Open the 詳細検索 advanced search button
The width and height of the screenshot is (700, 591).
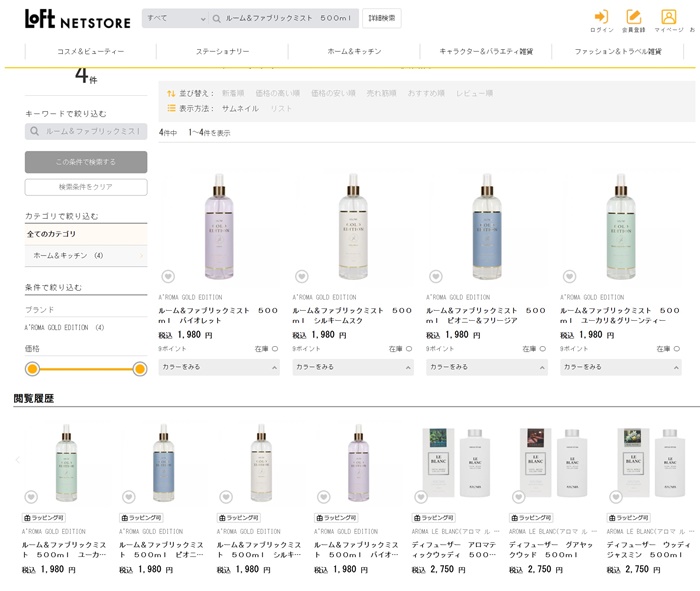[381, 18]
